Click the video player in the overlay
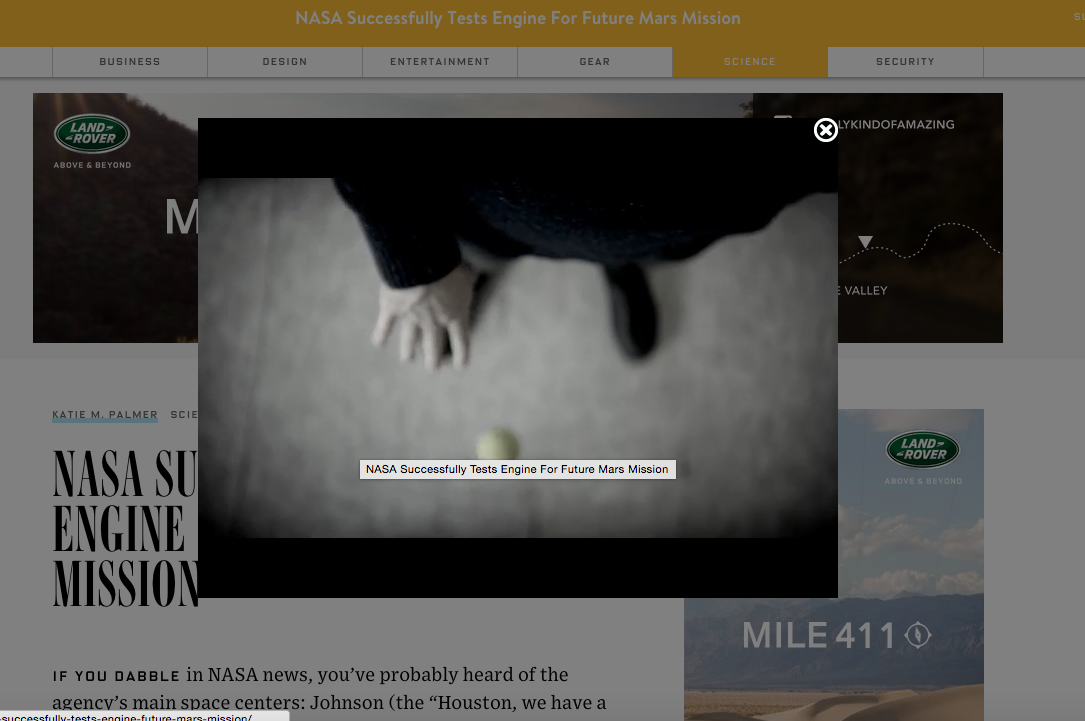The height and width of the screenshot is (721, 1085). 518,358
